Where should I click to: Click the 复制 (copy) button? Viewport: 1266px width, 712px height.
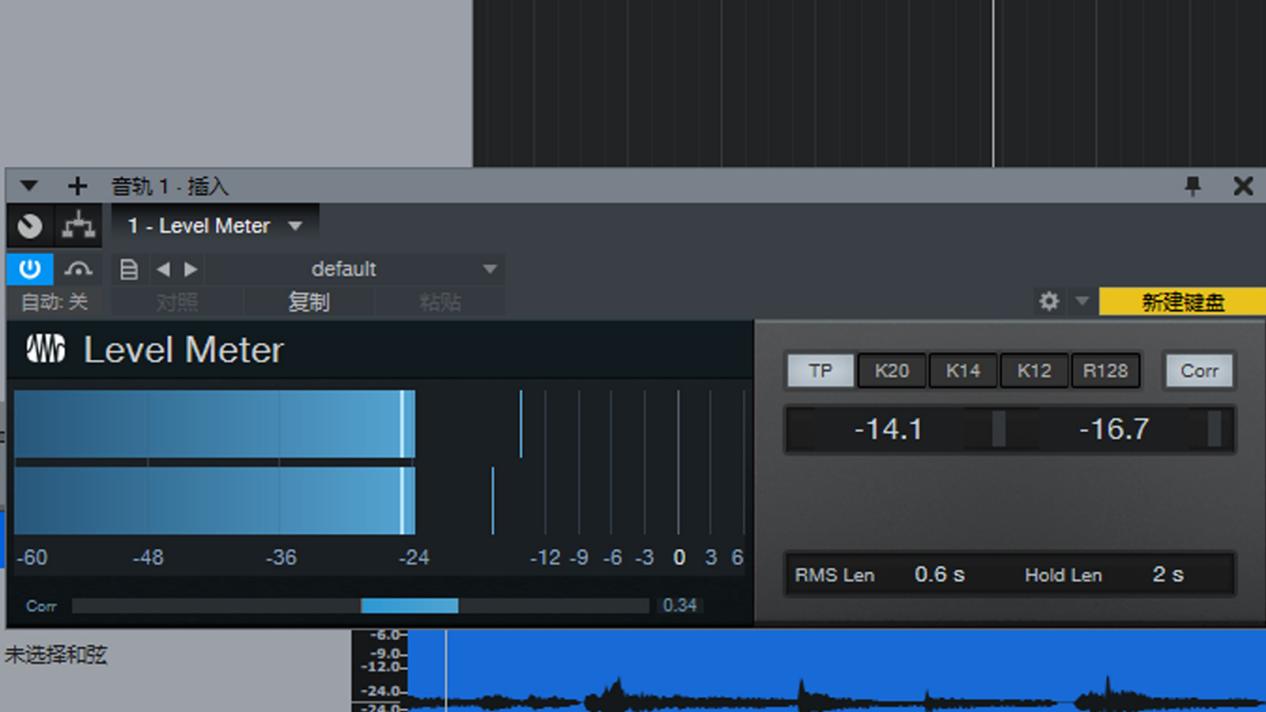[308, 302]
